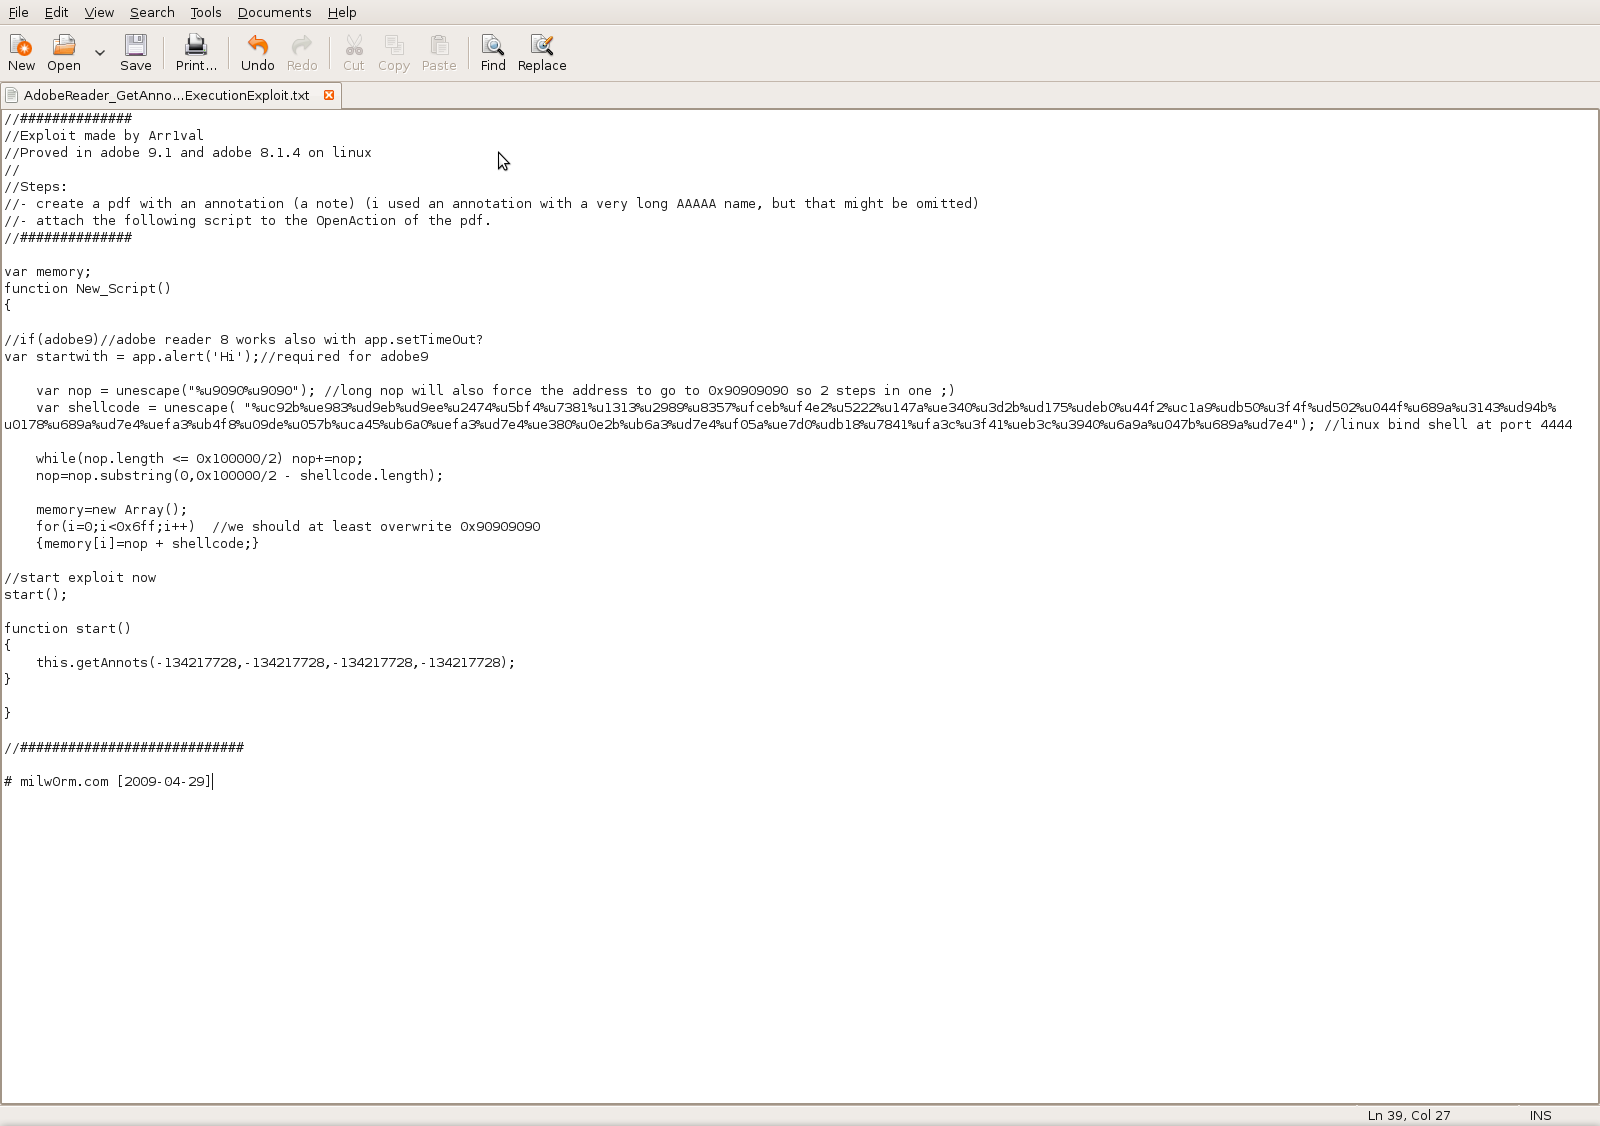Click the 'function start()' line
1600x1126 pixels.
click(68, 628)
